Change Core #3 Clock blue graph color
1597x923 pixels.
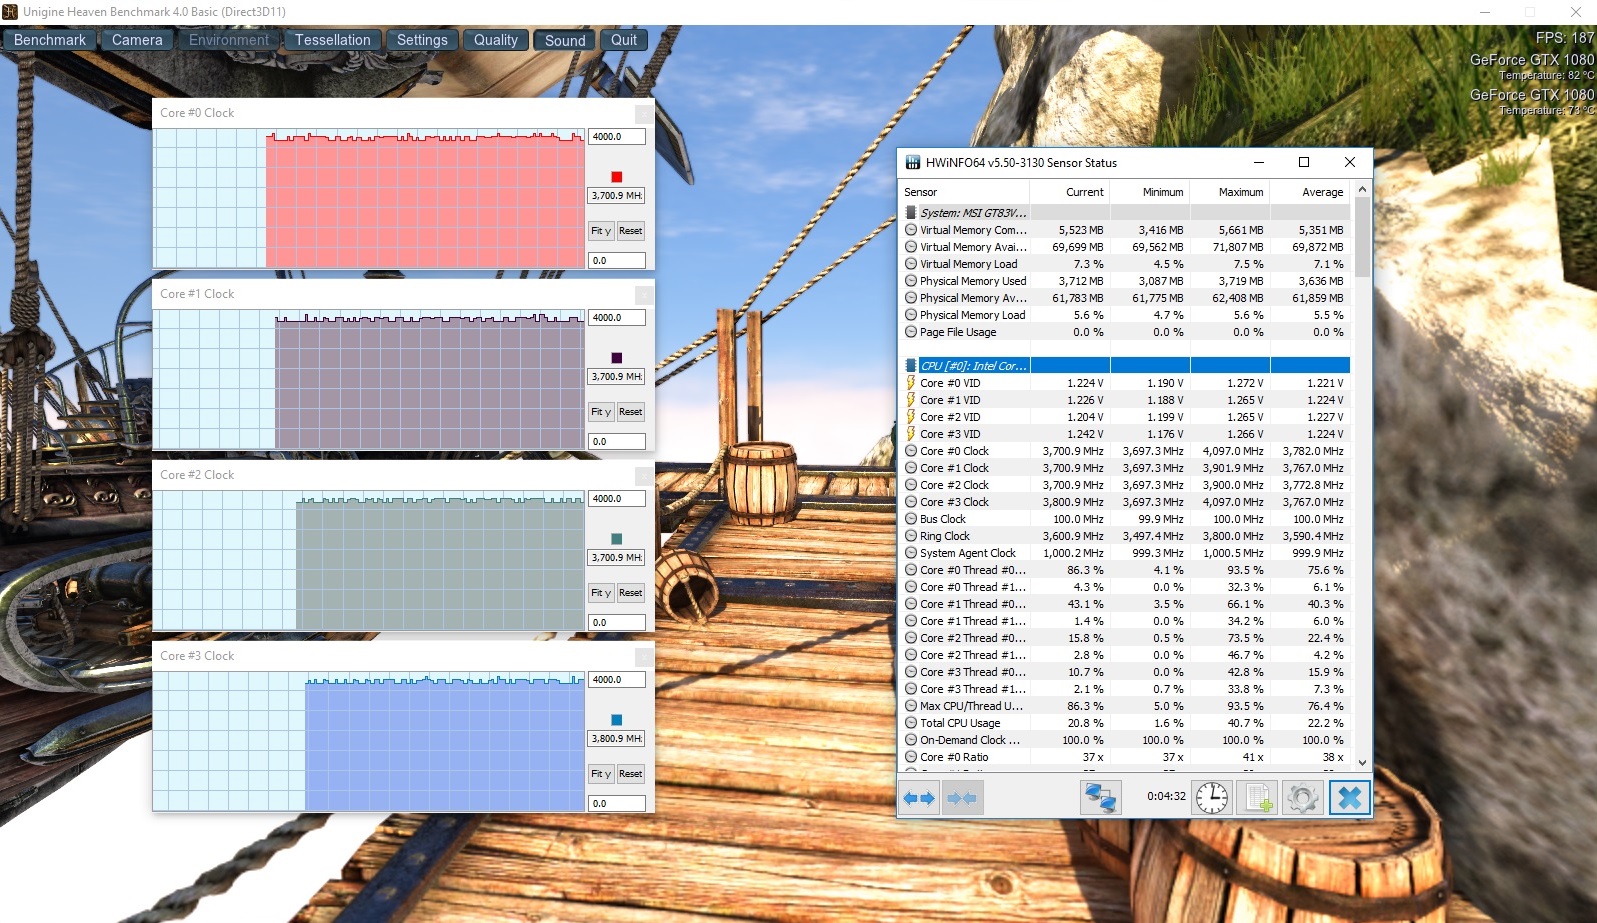(x=617, y=720)
